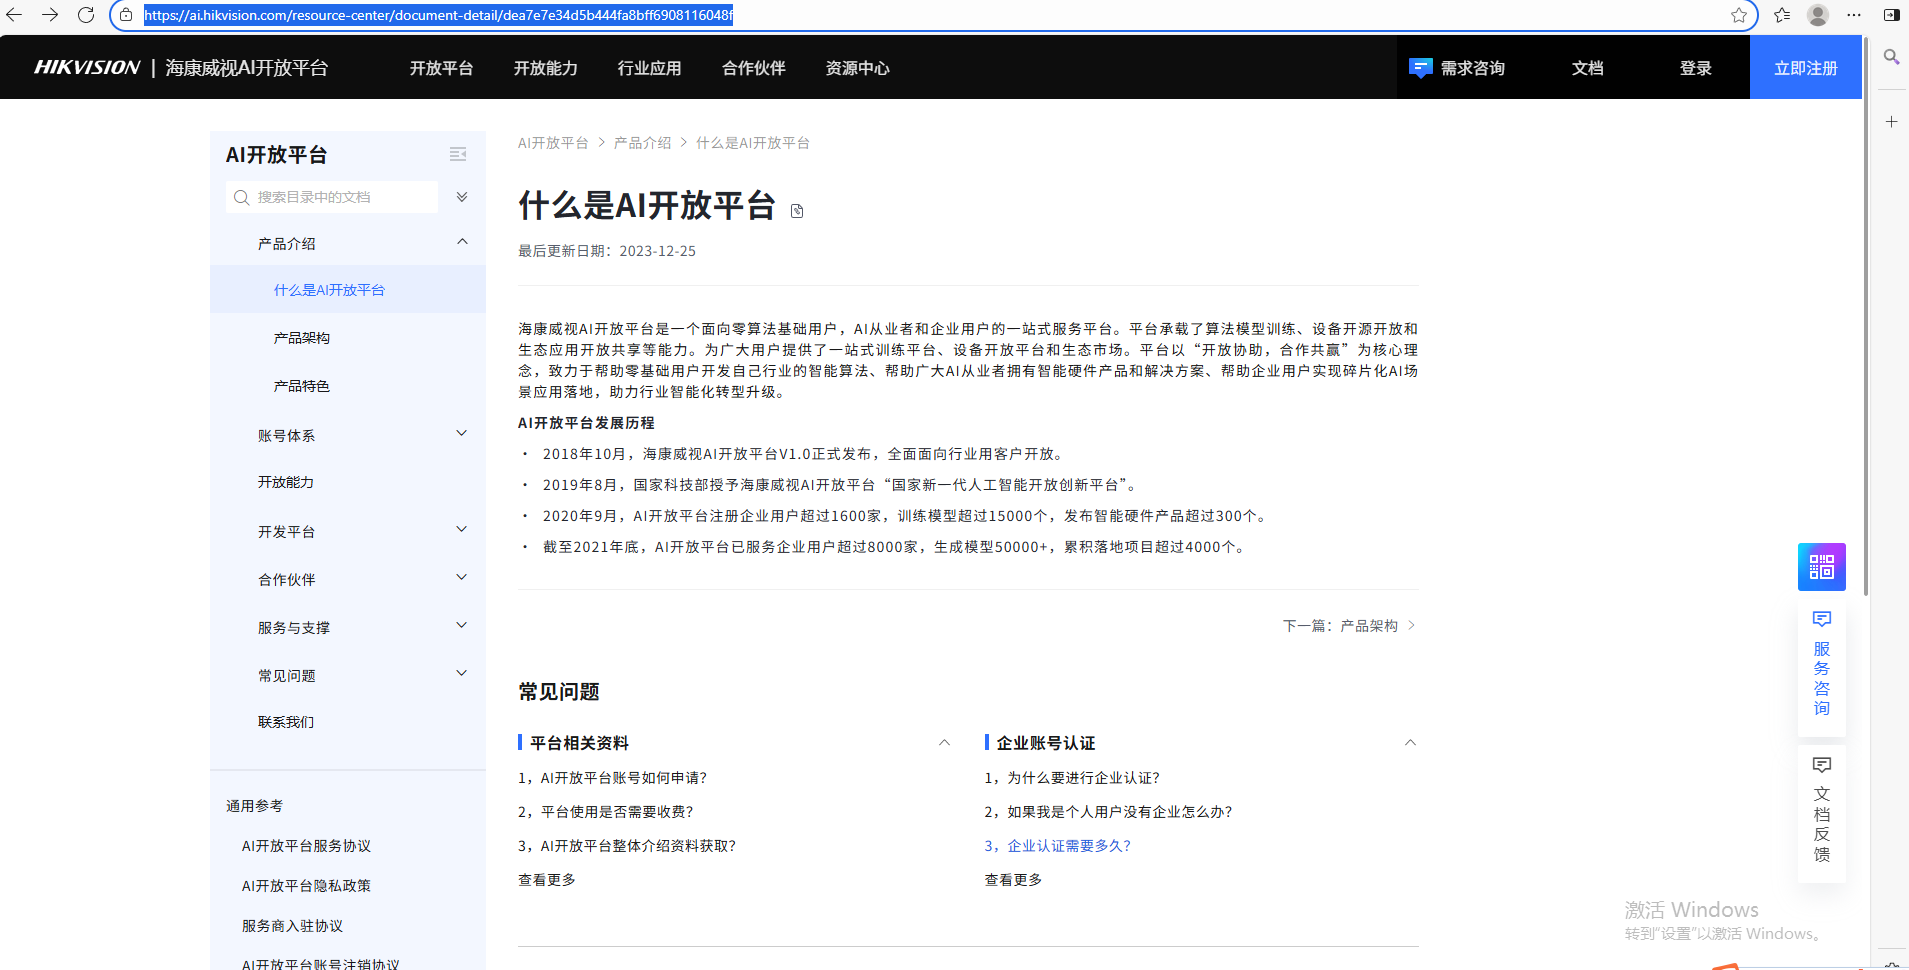Open FAQ 如果我是个人用户没有企业怎么办
This screenshot has height=970, width=1909.
pos(1108,812)
